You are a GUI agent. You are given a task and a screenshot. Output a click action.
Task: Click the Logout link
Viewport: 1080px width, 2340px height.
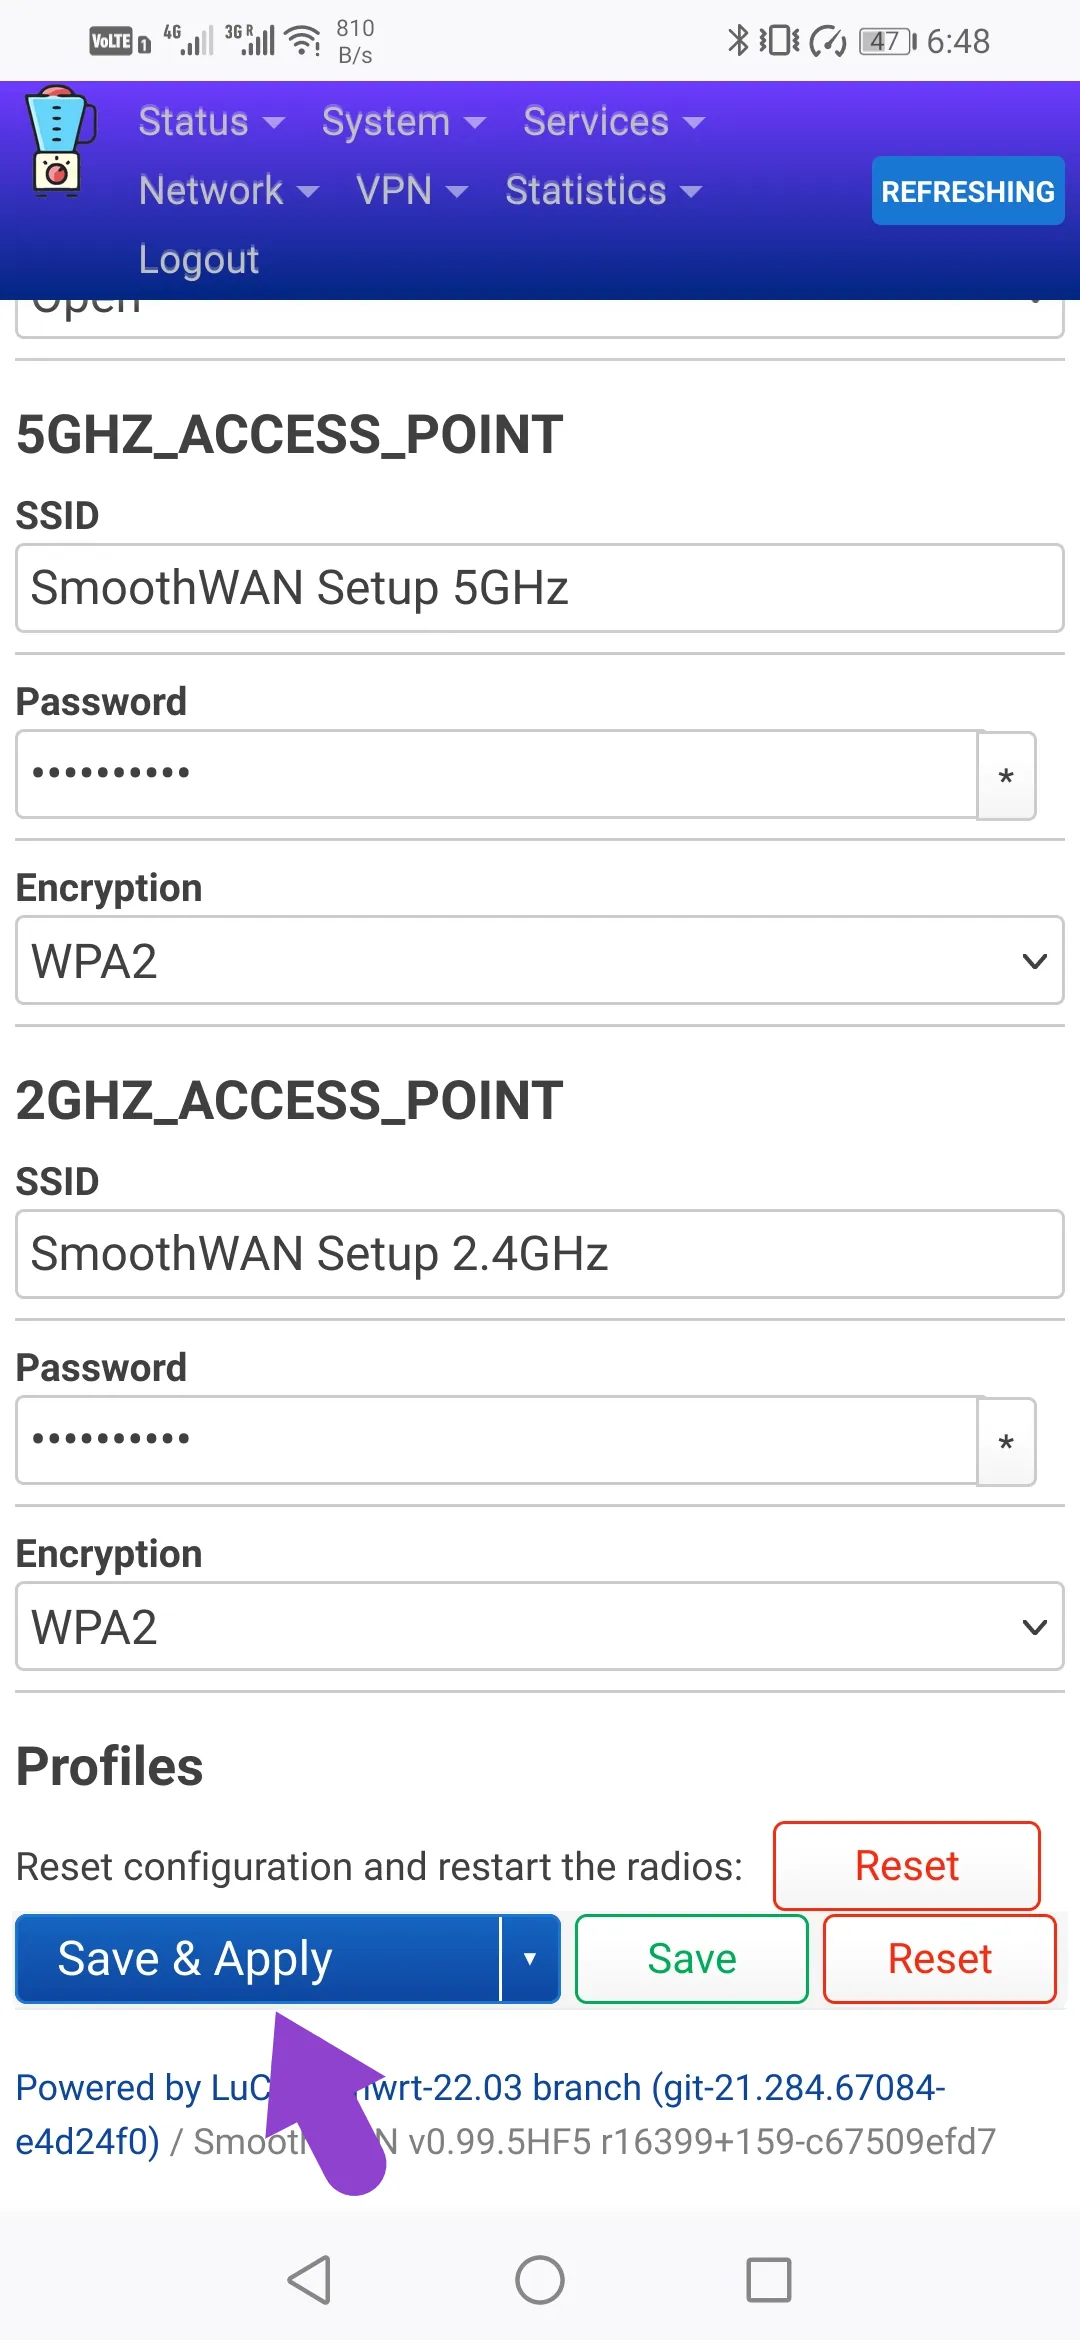(199, 259)
